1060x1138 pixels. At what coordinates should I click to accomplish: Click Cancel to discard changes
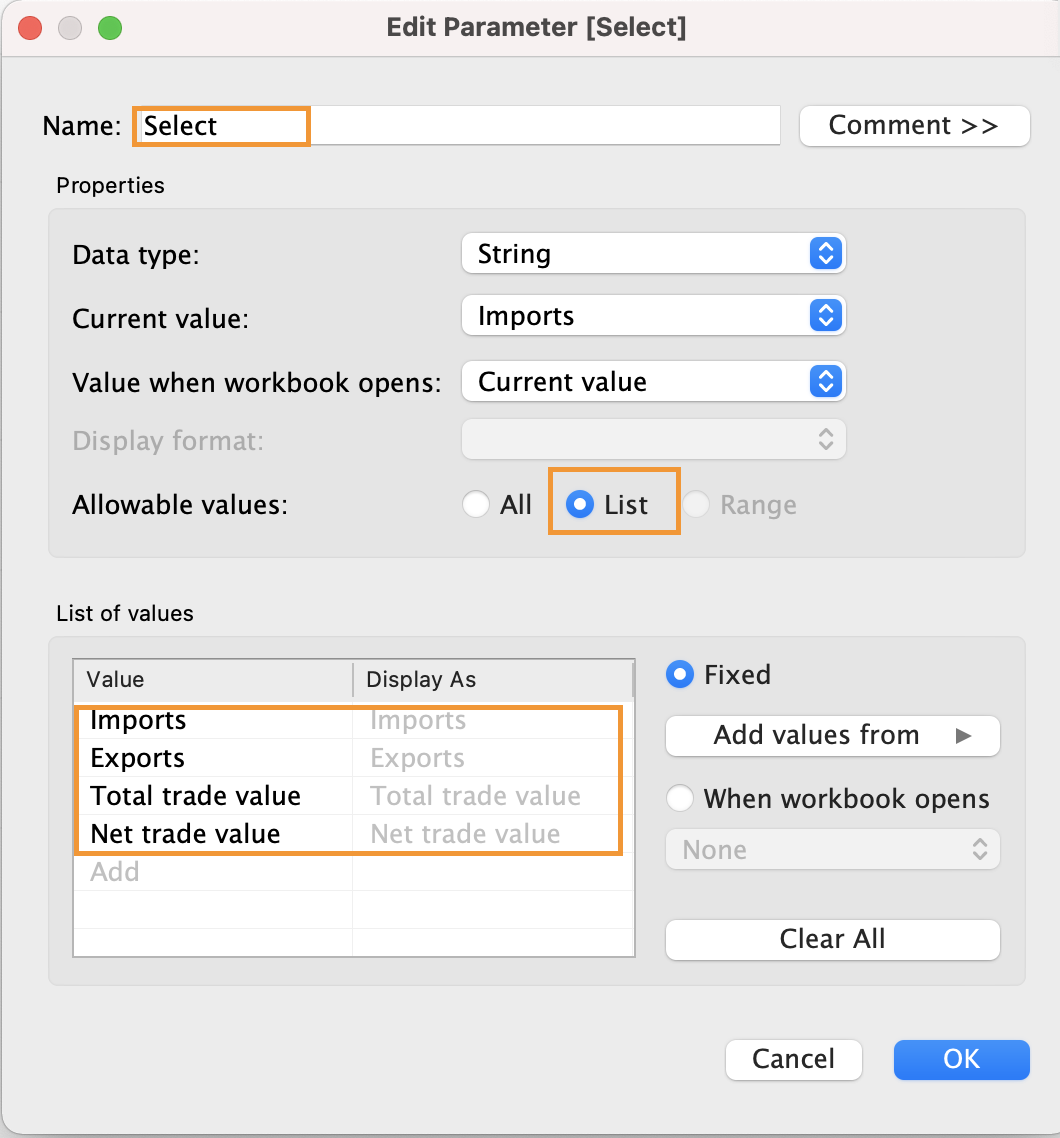coord(793,1059)
